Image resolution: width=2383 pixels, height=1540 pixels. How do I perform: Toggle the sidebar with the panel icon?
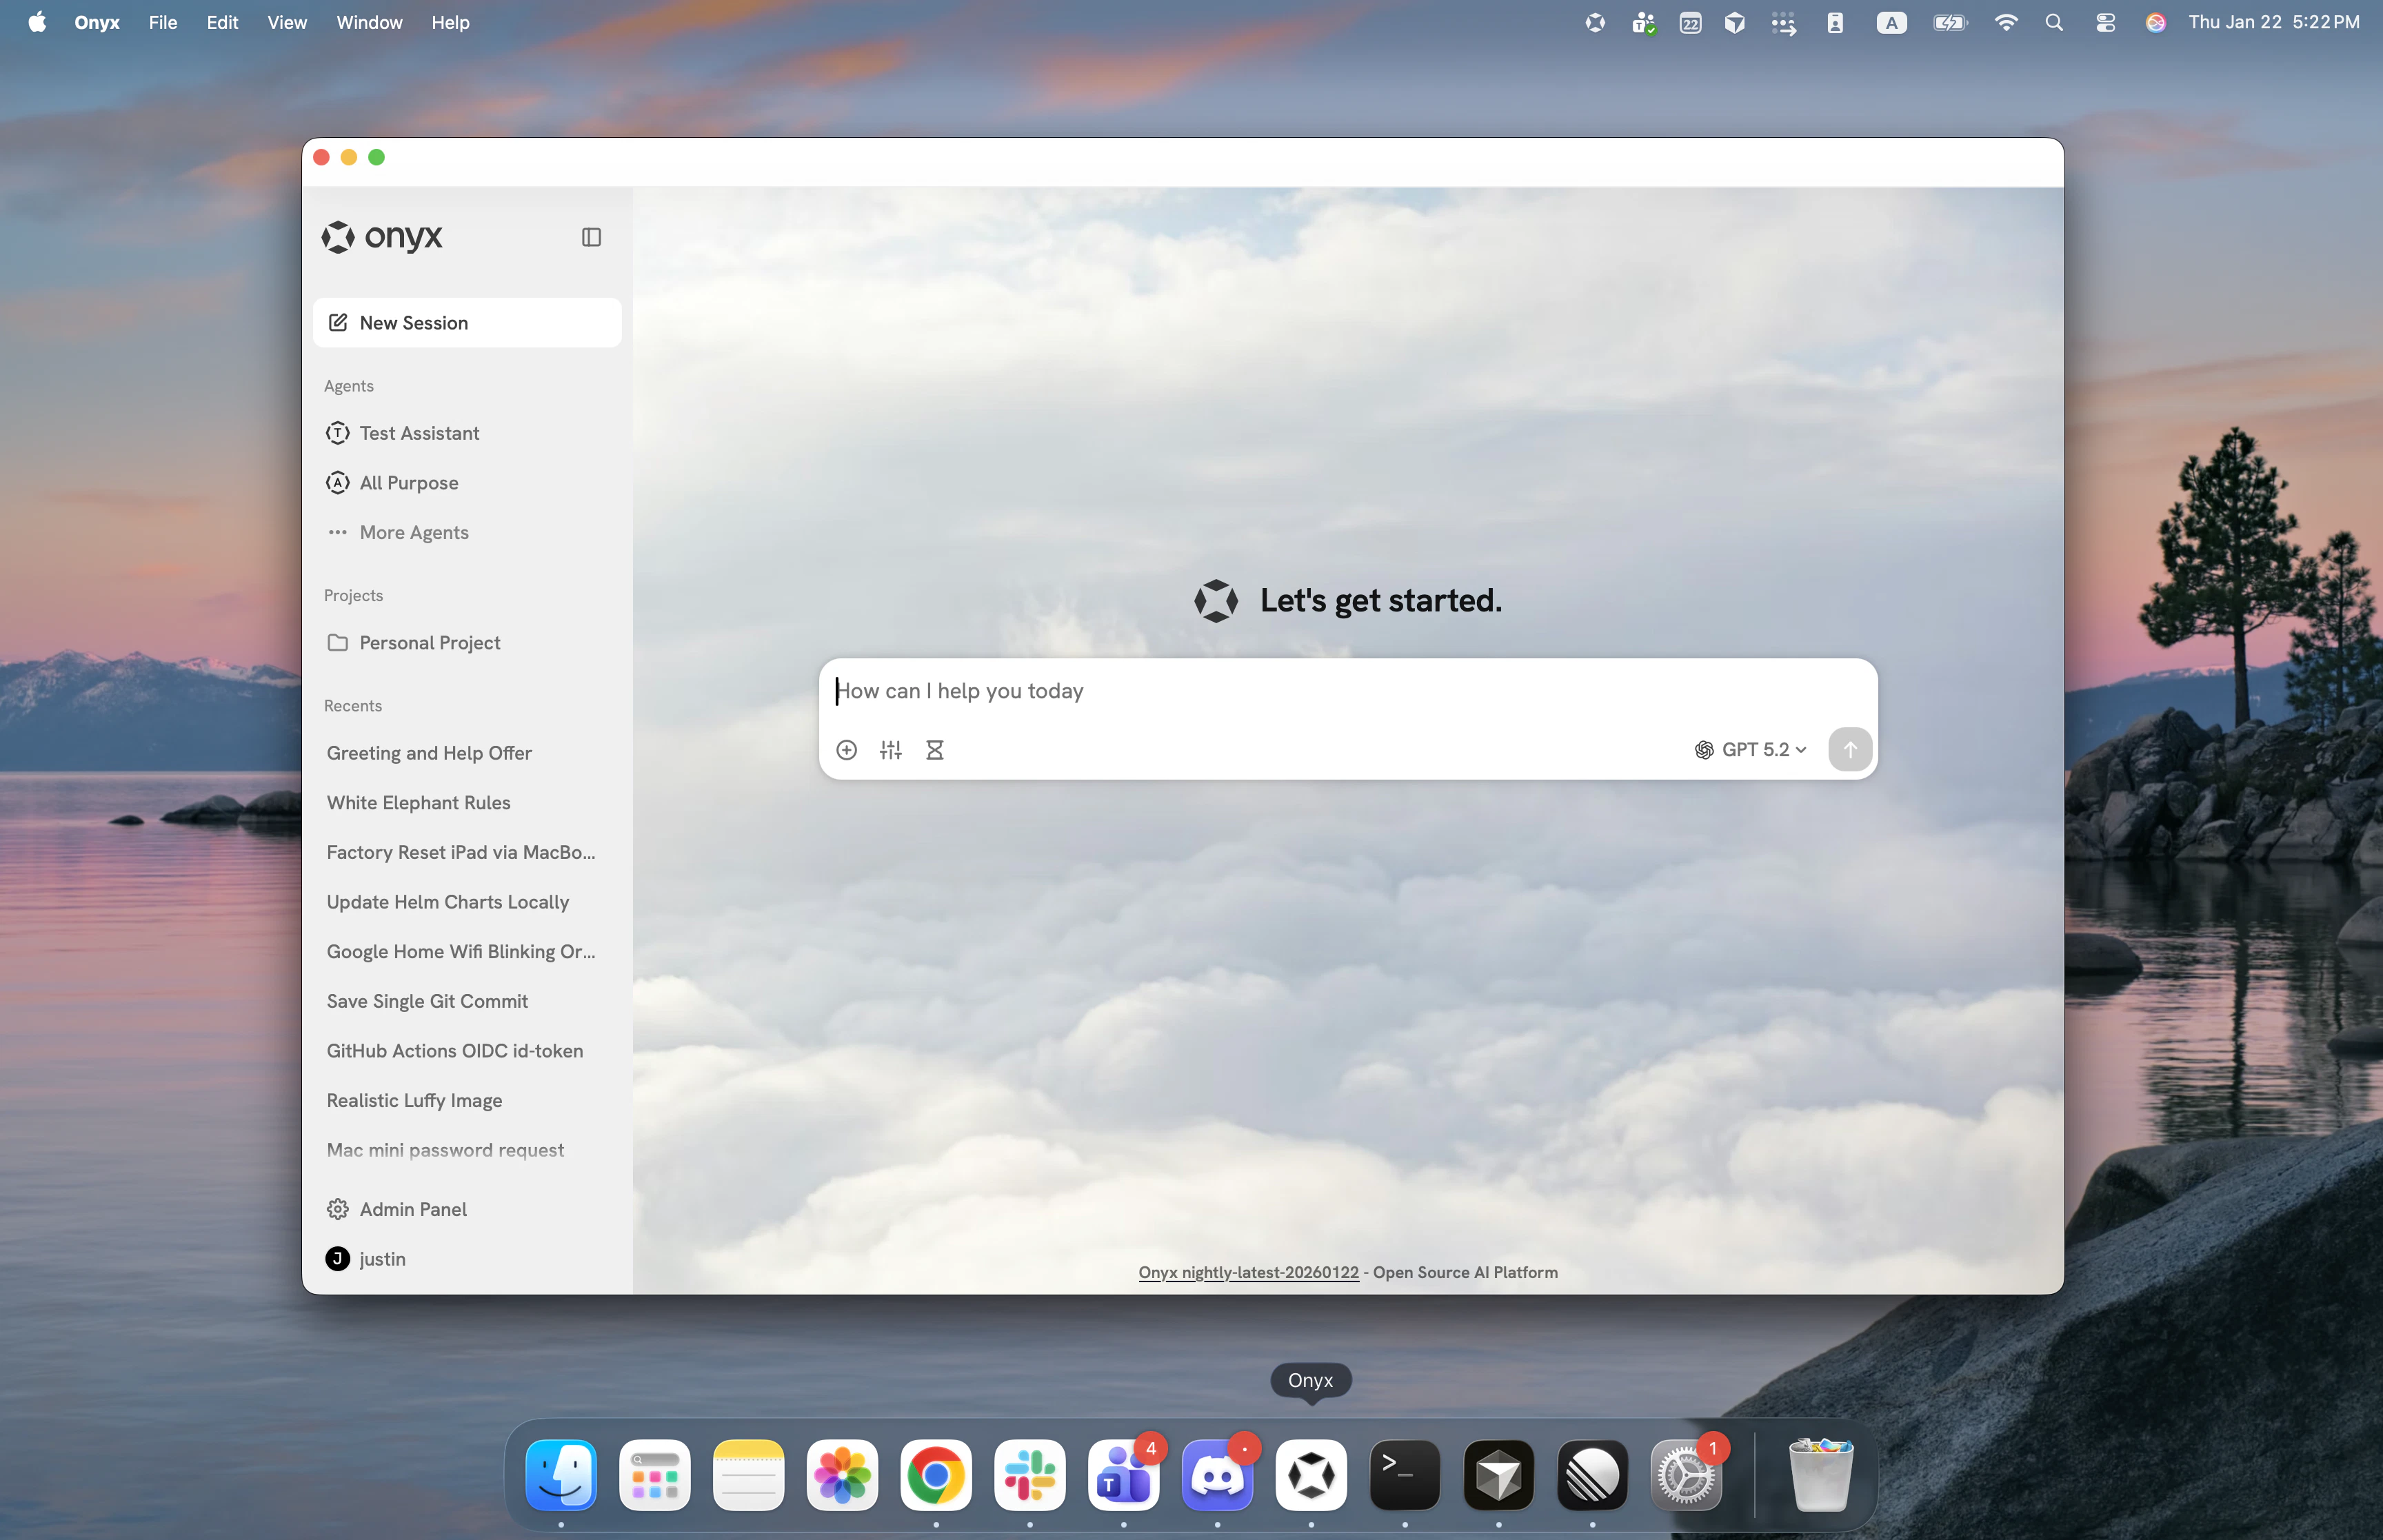(x=591, y=237)
